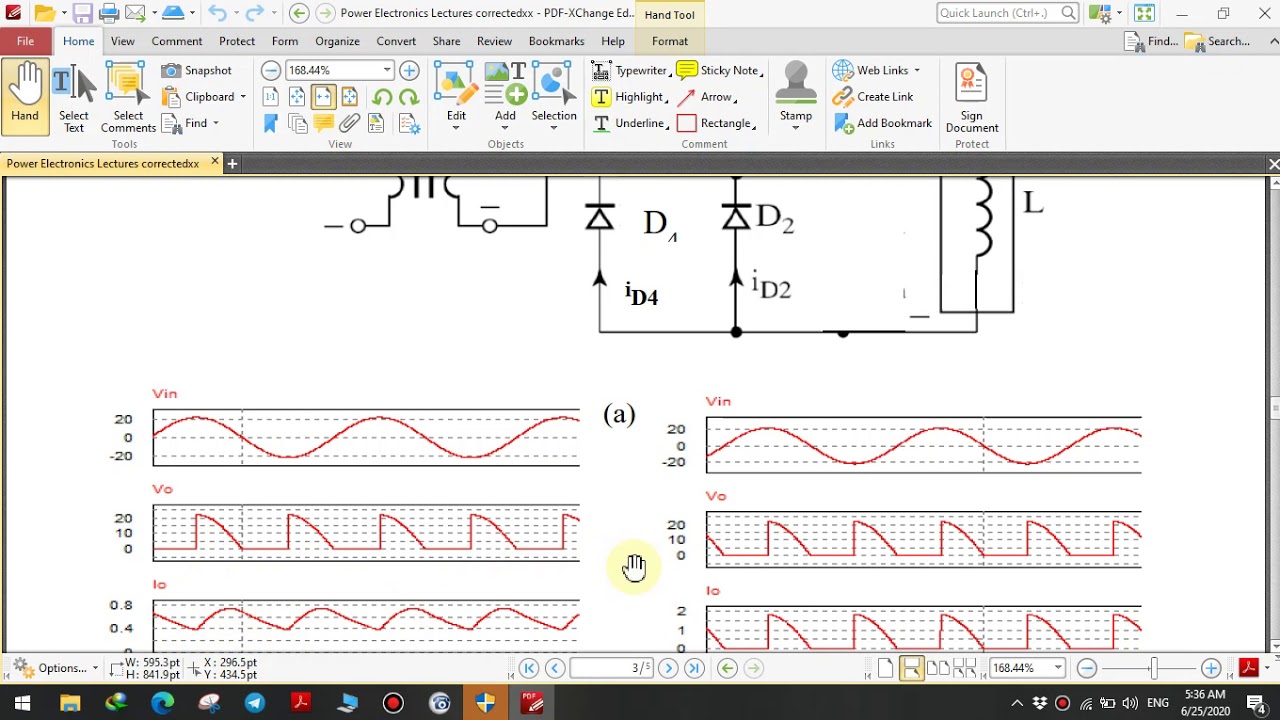Click in the Quick Launch search field

click(1000, 13)
